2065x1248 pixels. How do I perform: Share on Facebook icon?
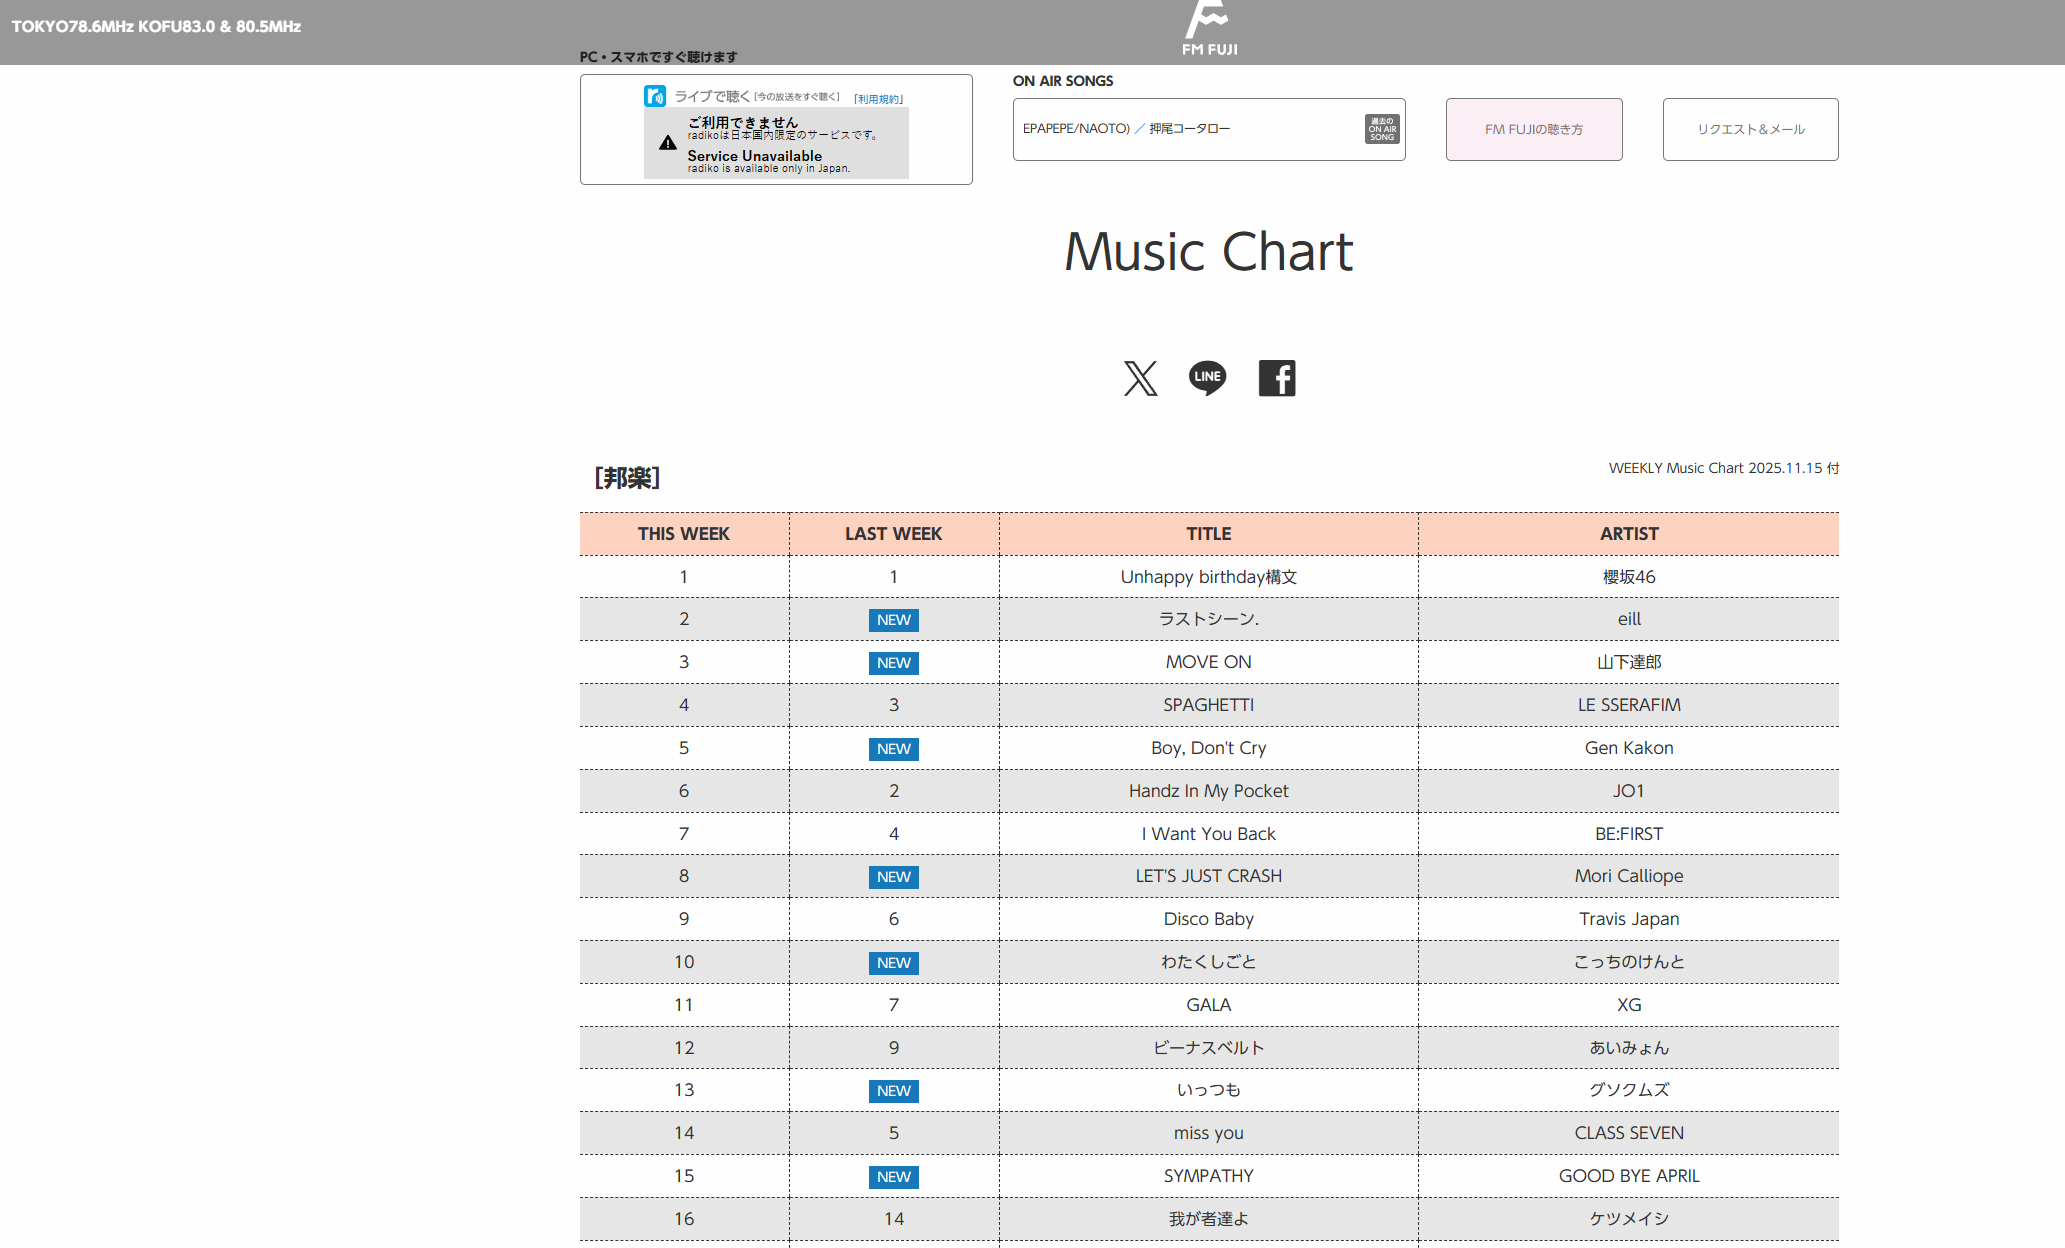click(x=1276, y=378)
